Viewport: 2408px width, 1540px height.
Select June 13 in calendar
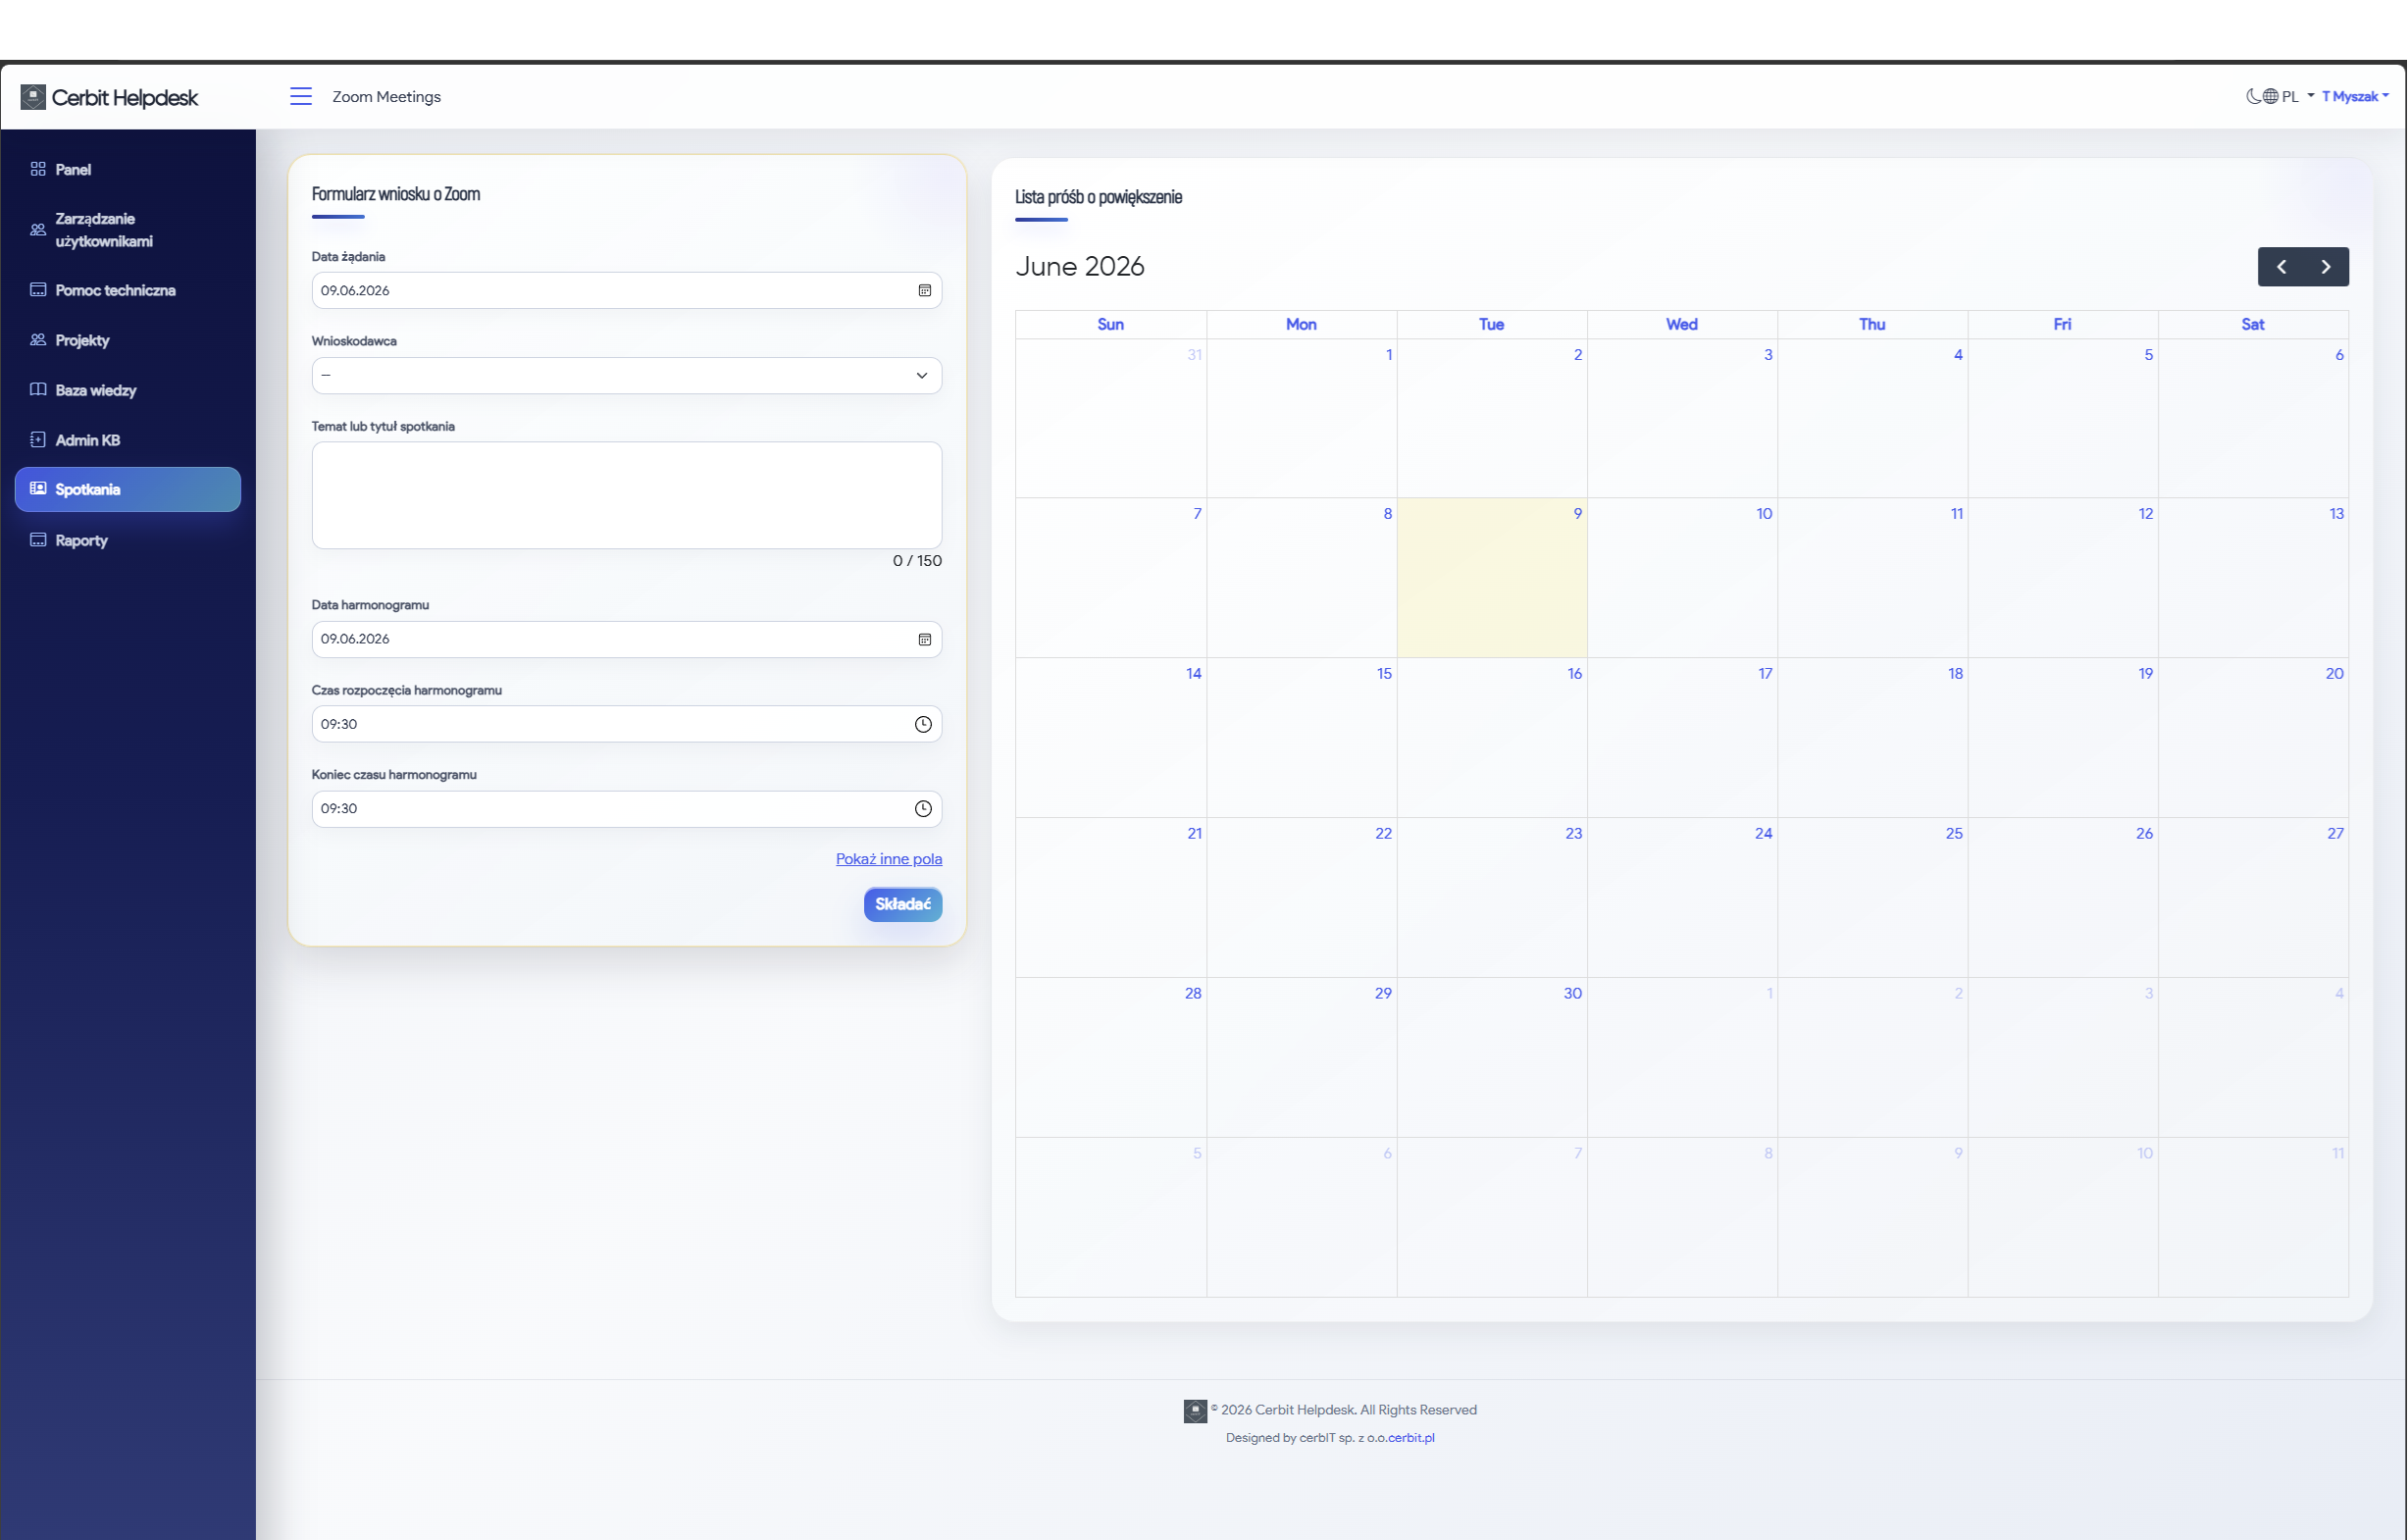2253,578
